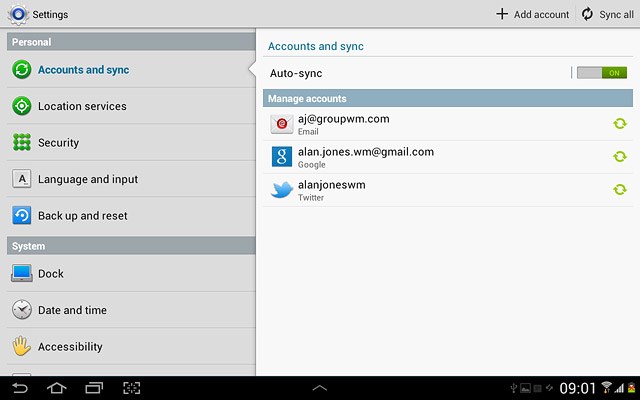Tap the mobile signal strength icon

620,388
